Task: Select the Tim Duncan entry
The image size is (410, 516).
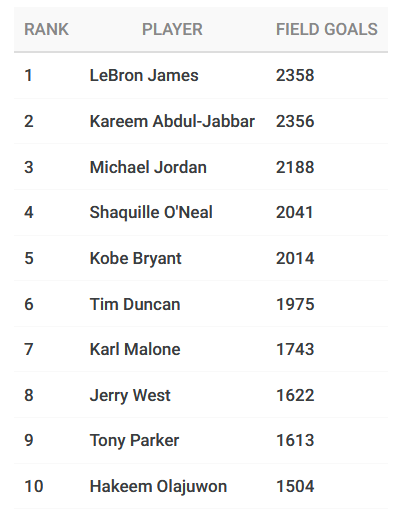Action: [x=135, y=304]
